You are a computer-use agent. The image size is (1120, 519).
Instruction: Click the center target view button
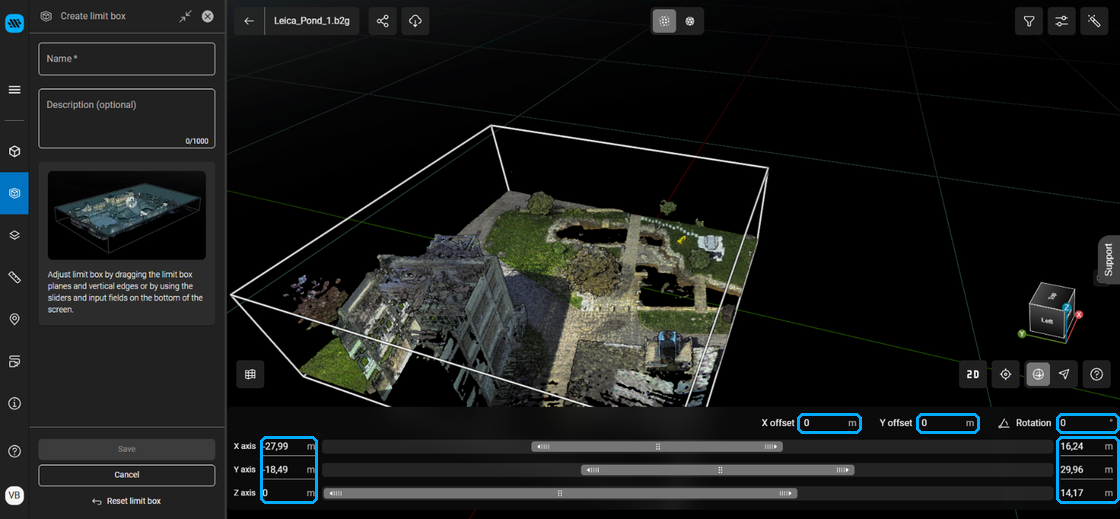pos(1006,374)
